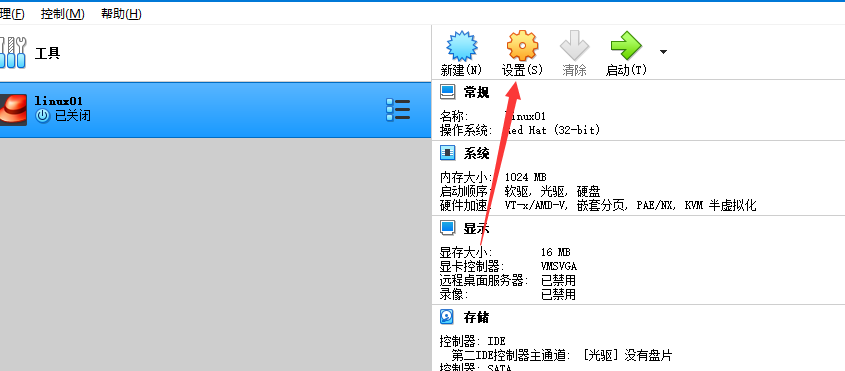Screen dimensions: 845x371
Task: Open System (系统) section header link
Action: click(x=476, y=154)
